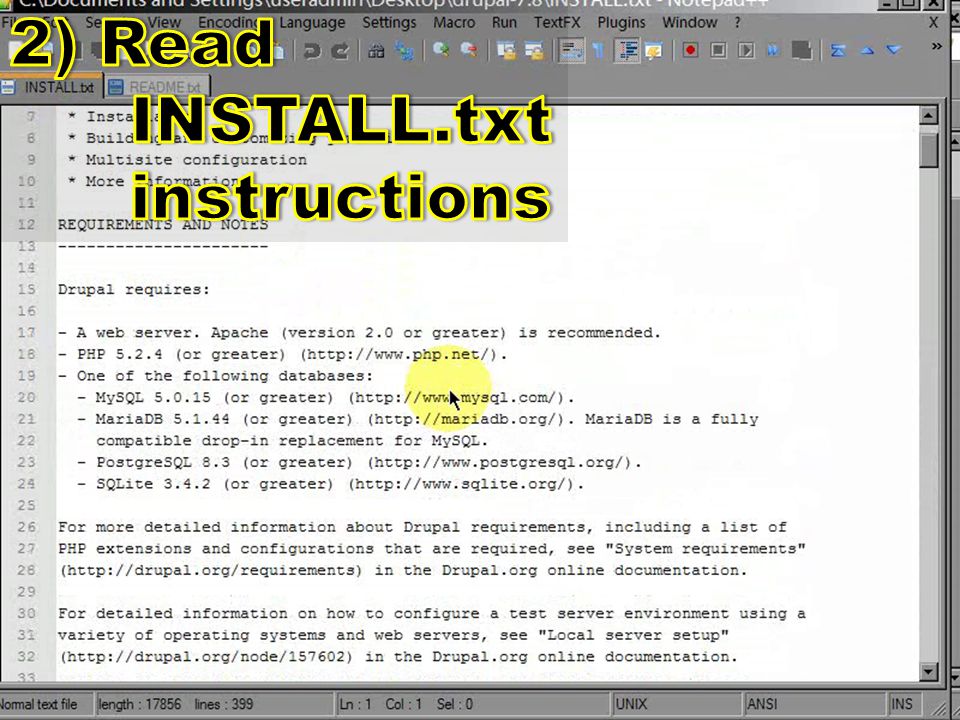Image resolution: width=960 pixels, height=720 pixels.
Task: Open the Plugins menu
Action: pyautogui.click(x=621, y=23)
